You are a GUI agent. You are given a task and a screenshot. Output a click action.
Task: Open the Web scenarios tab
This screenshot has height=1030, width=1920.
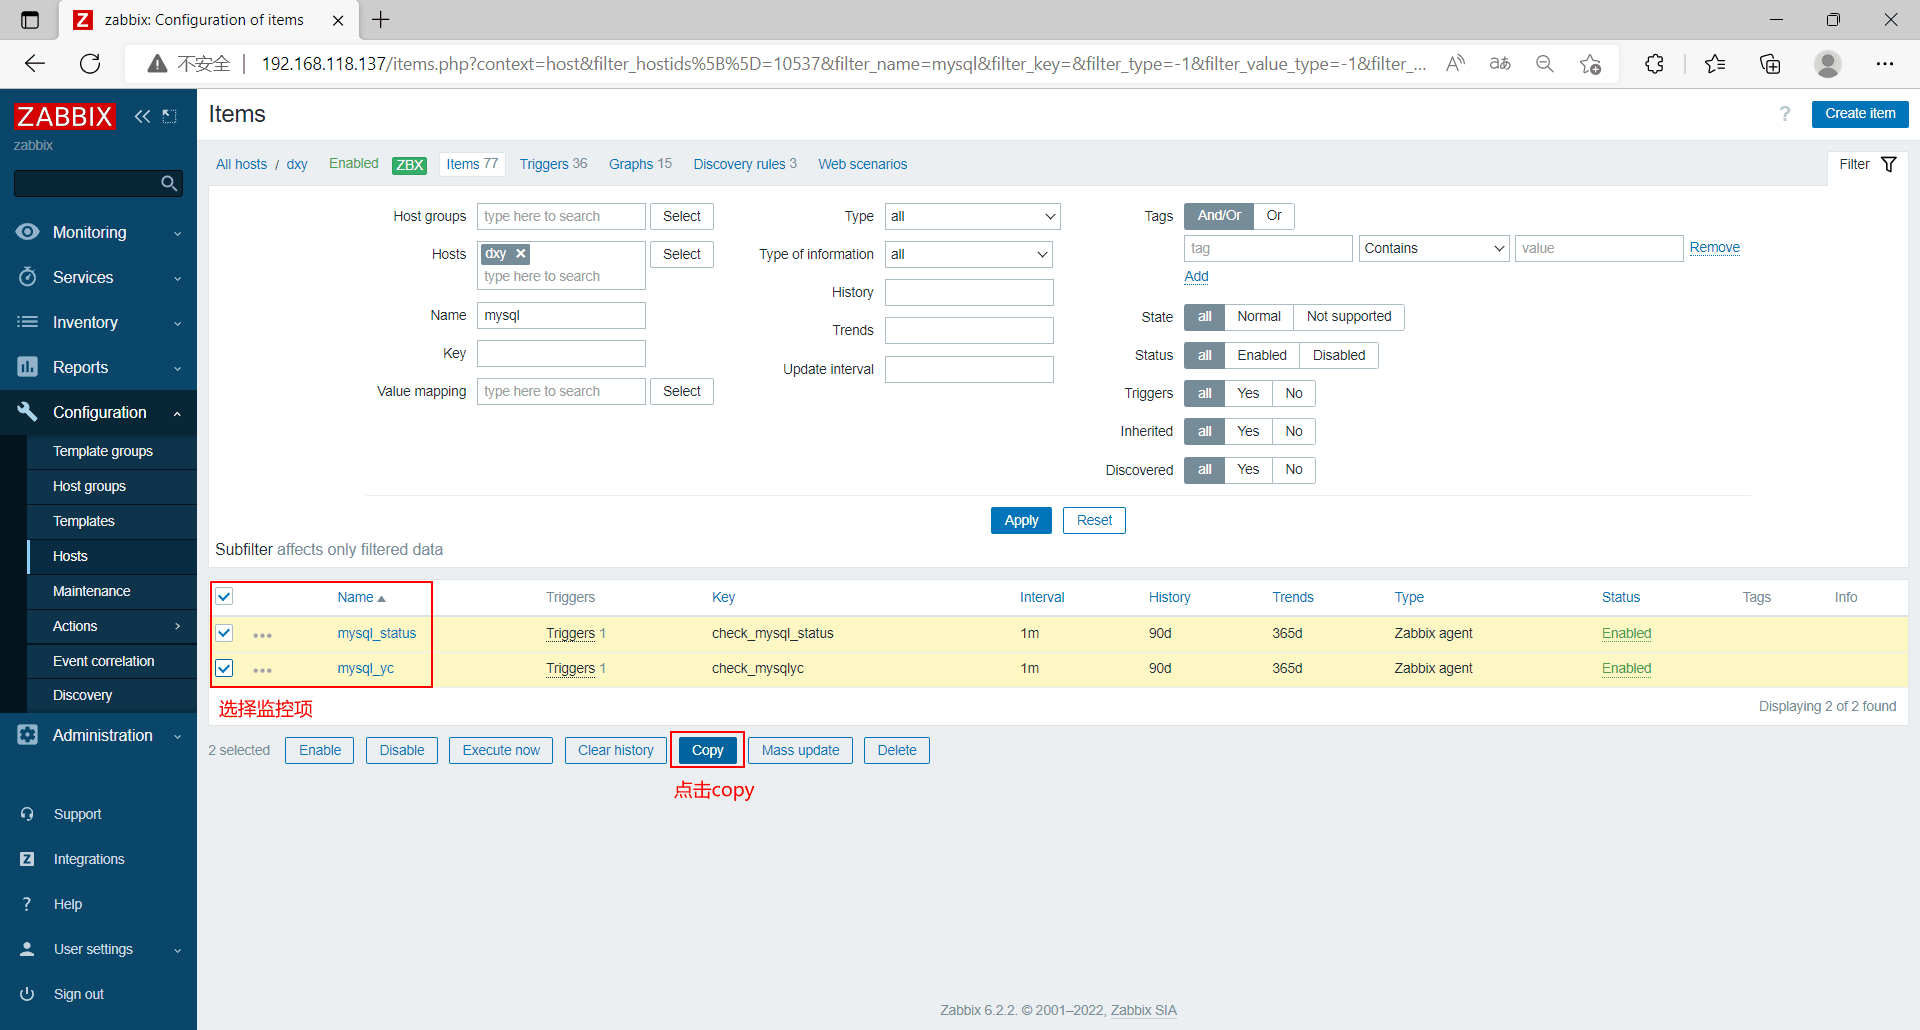[862, 164]
